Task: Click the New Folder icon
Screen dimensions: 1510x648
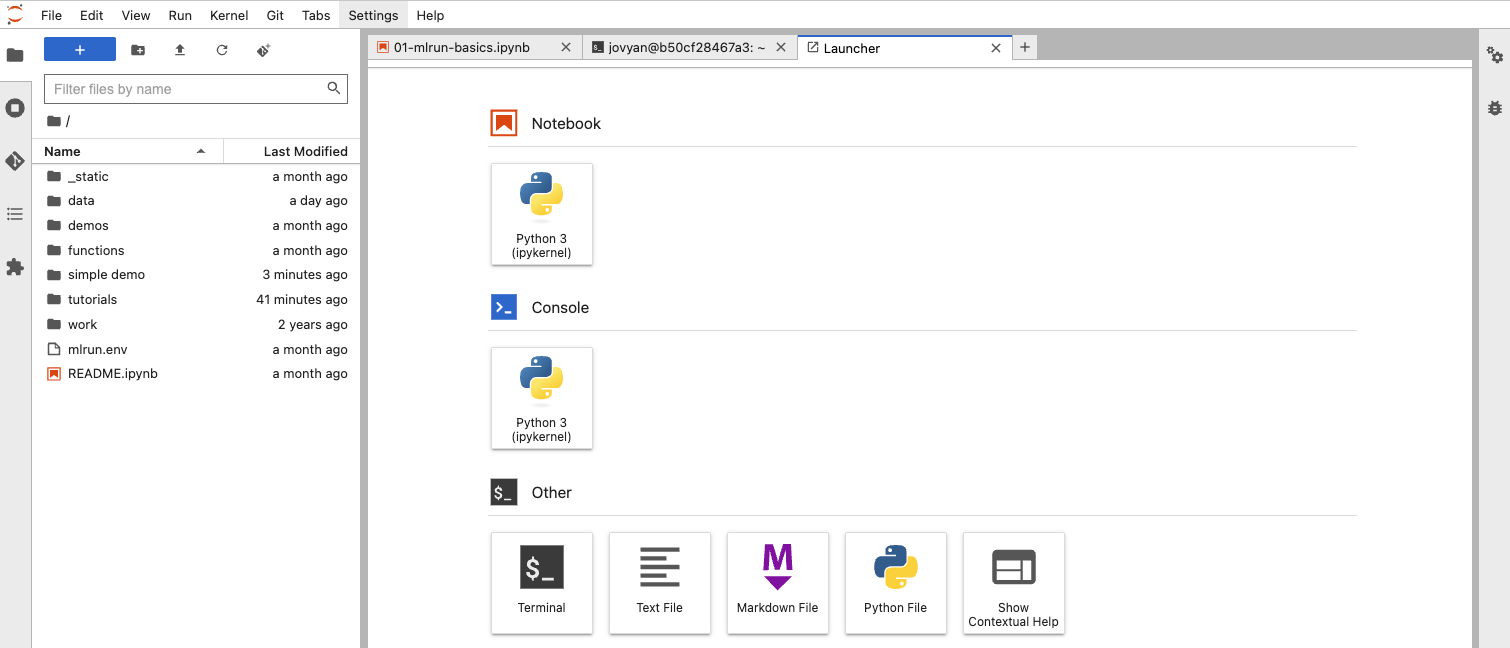Action: (x=138, y=50)
